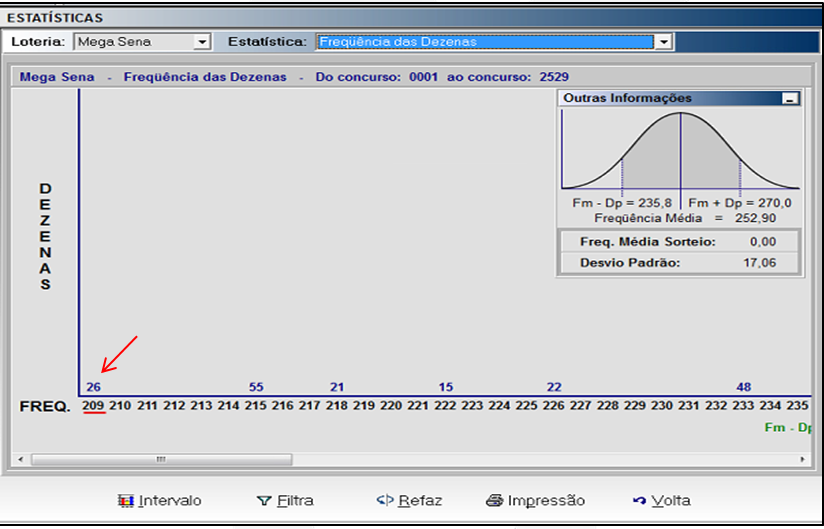
Task: Click frequency value 218 on axis
Action: pos(337,406)
